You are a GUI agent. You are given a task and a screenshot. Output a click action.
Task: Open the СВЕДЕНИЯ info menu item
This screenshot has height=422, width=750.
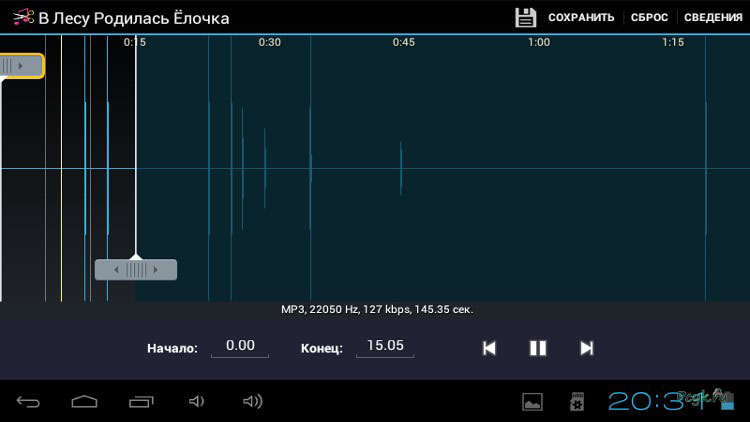tap(713, 18)
